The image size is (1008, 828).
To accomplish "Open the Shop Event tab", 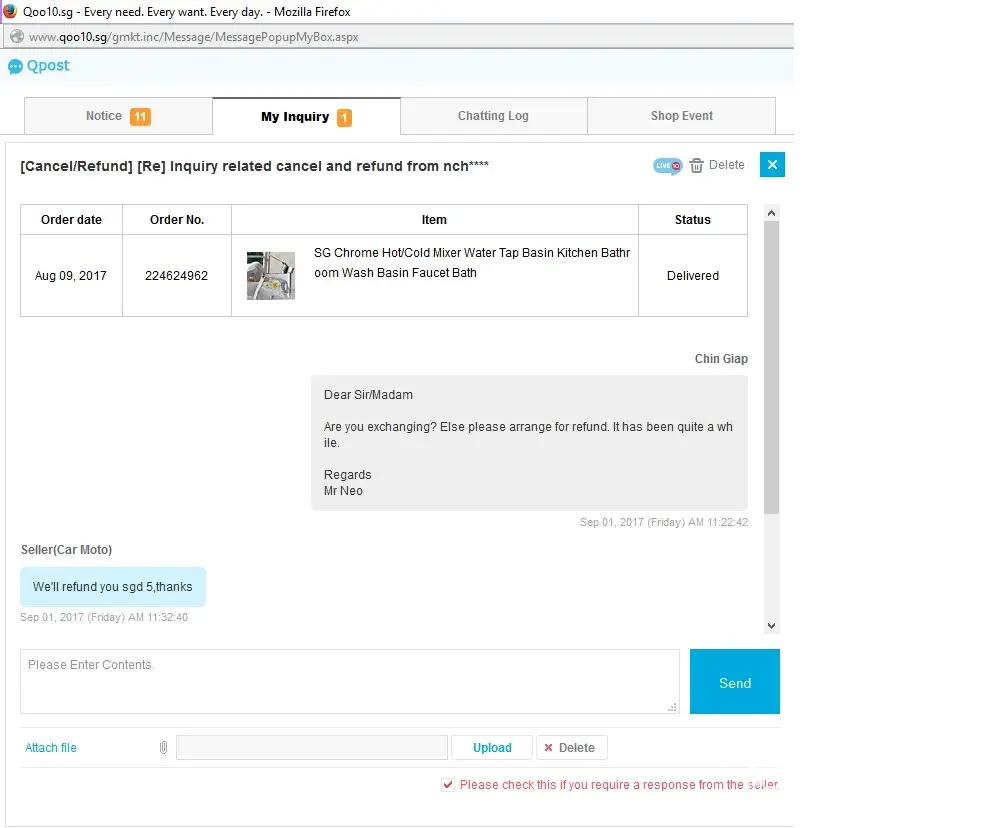I will (681, 116).
